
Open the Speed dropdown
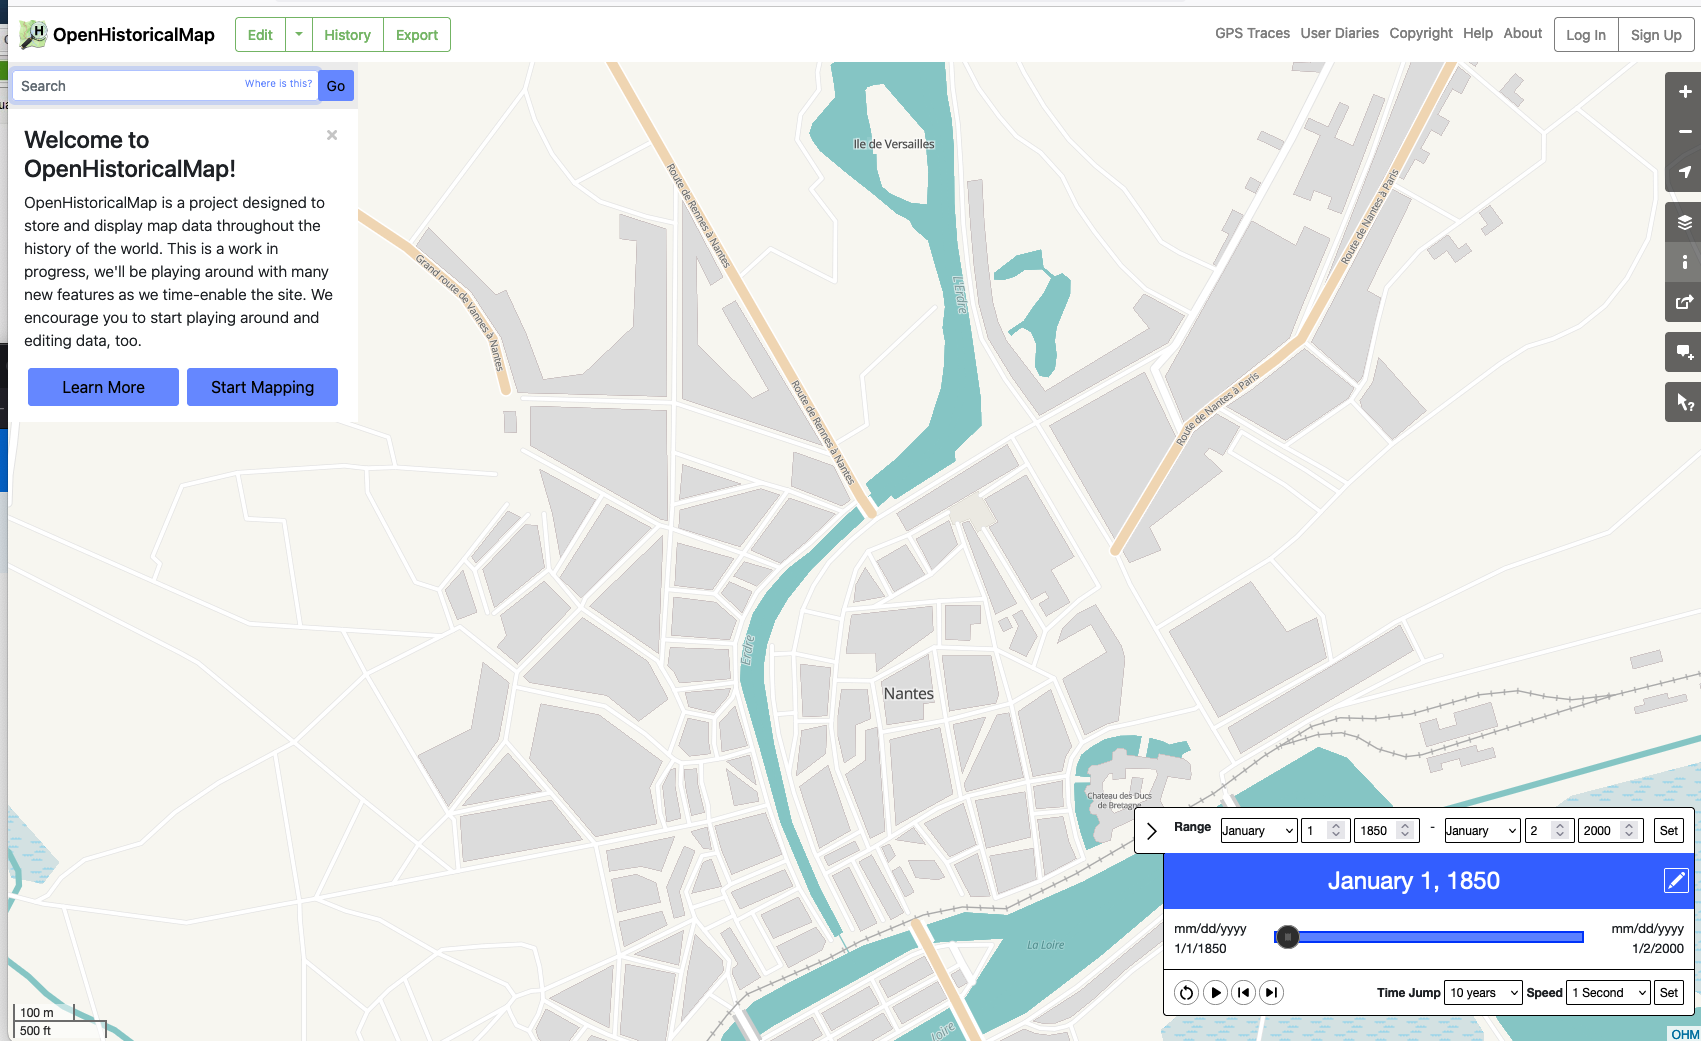point(1607,992)
